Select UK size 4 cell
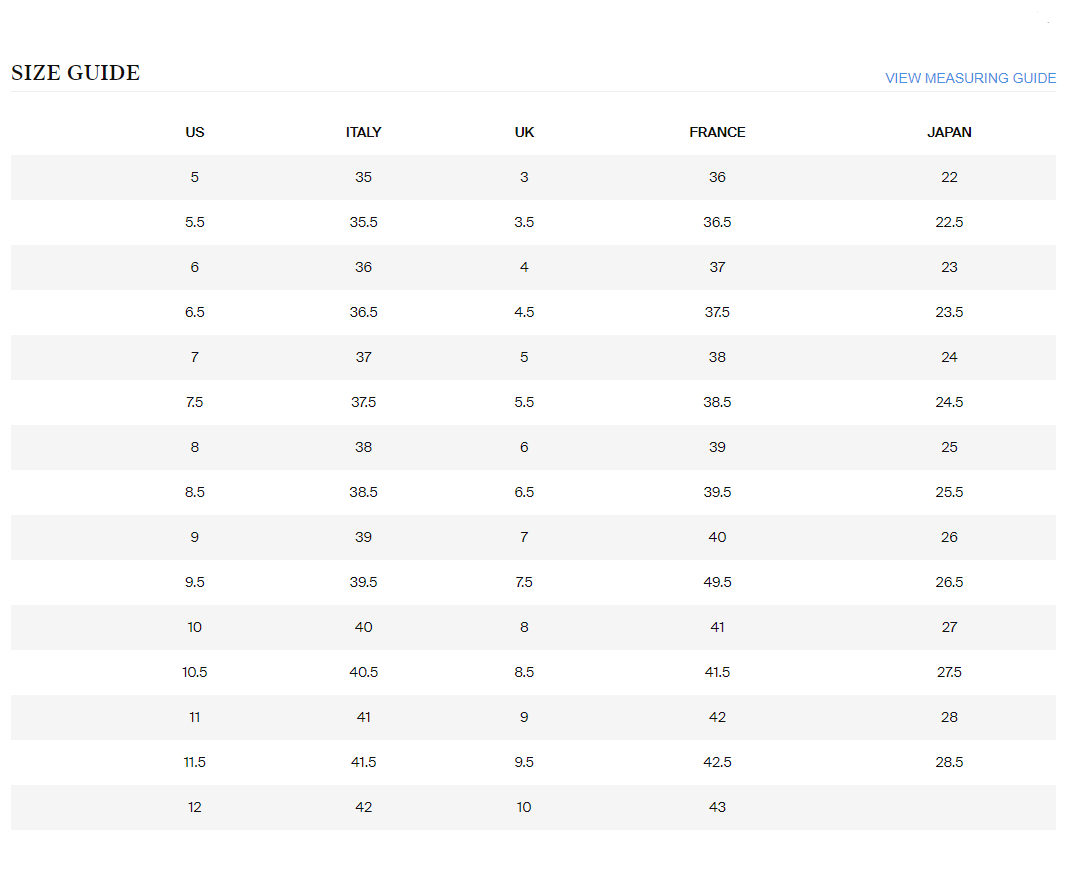The image size is (1068, 885). [x=524, y=267]
